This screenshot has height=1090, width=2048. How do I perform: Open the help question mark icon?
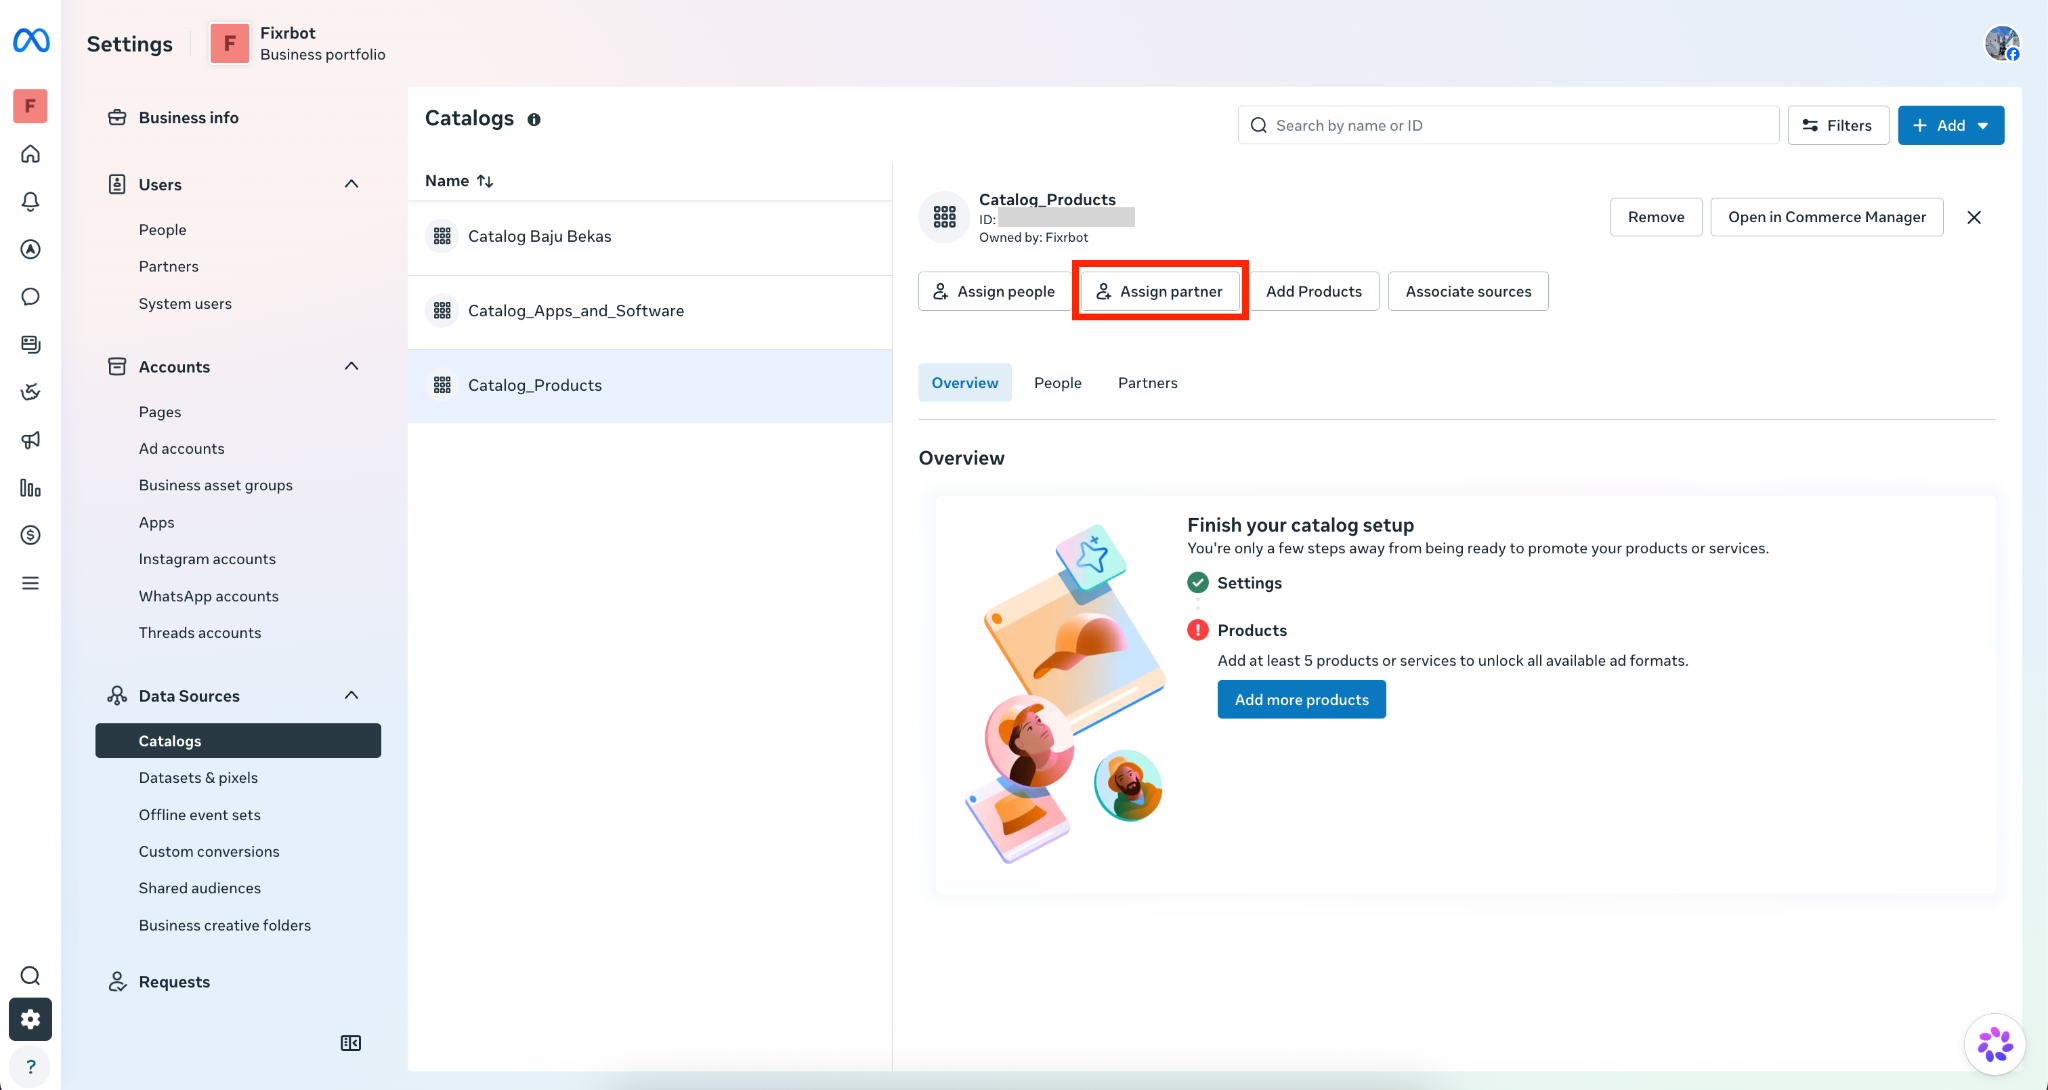[31, 1066]
